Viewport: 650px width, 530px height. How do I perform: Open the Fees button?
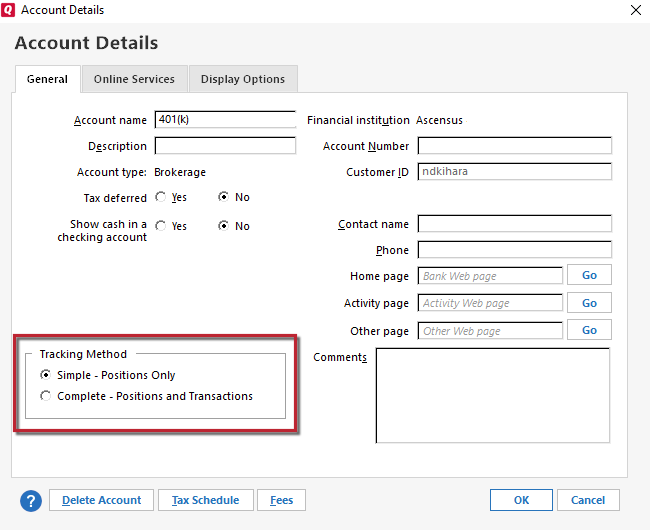click(x=281, y=500)
